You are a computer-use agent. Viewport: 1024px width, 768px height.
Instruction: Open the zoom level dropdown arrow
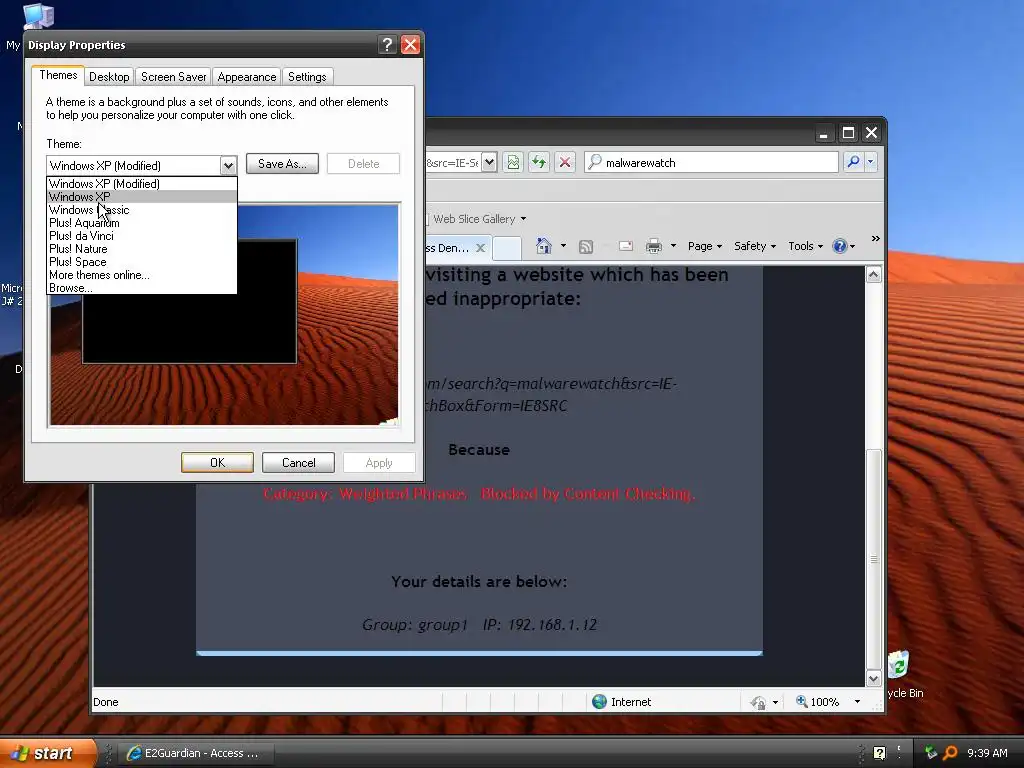click(857, 702)
